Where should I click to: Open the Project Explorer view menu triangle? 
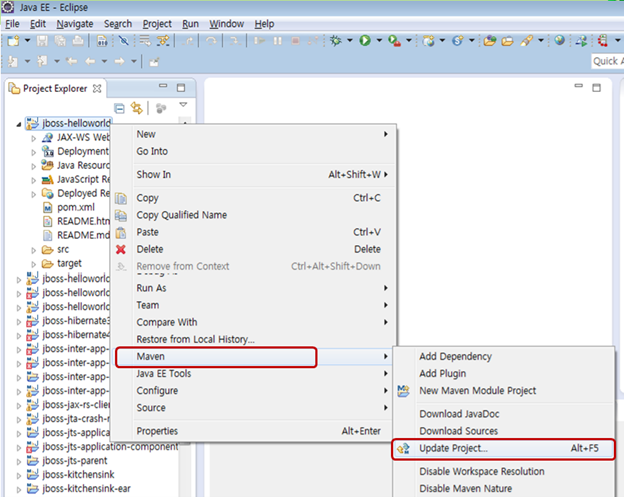point(183,104)
